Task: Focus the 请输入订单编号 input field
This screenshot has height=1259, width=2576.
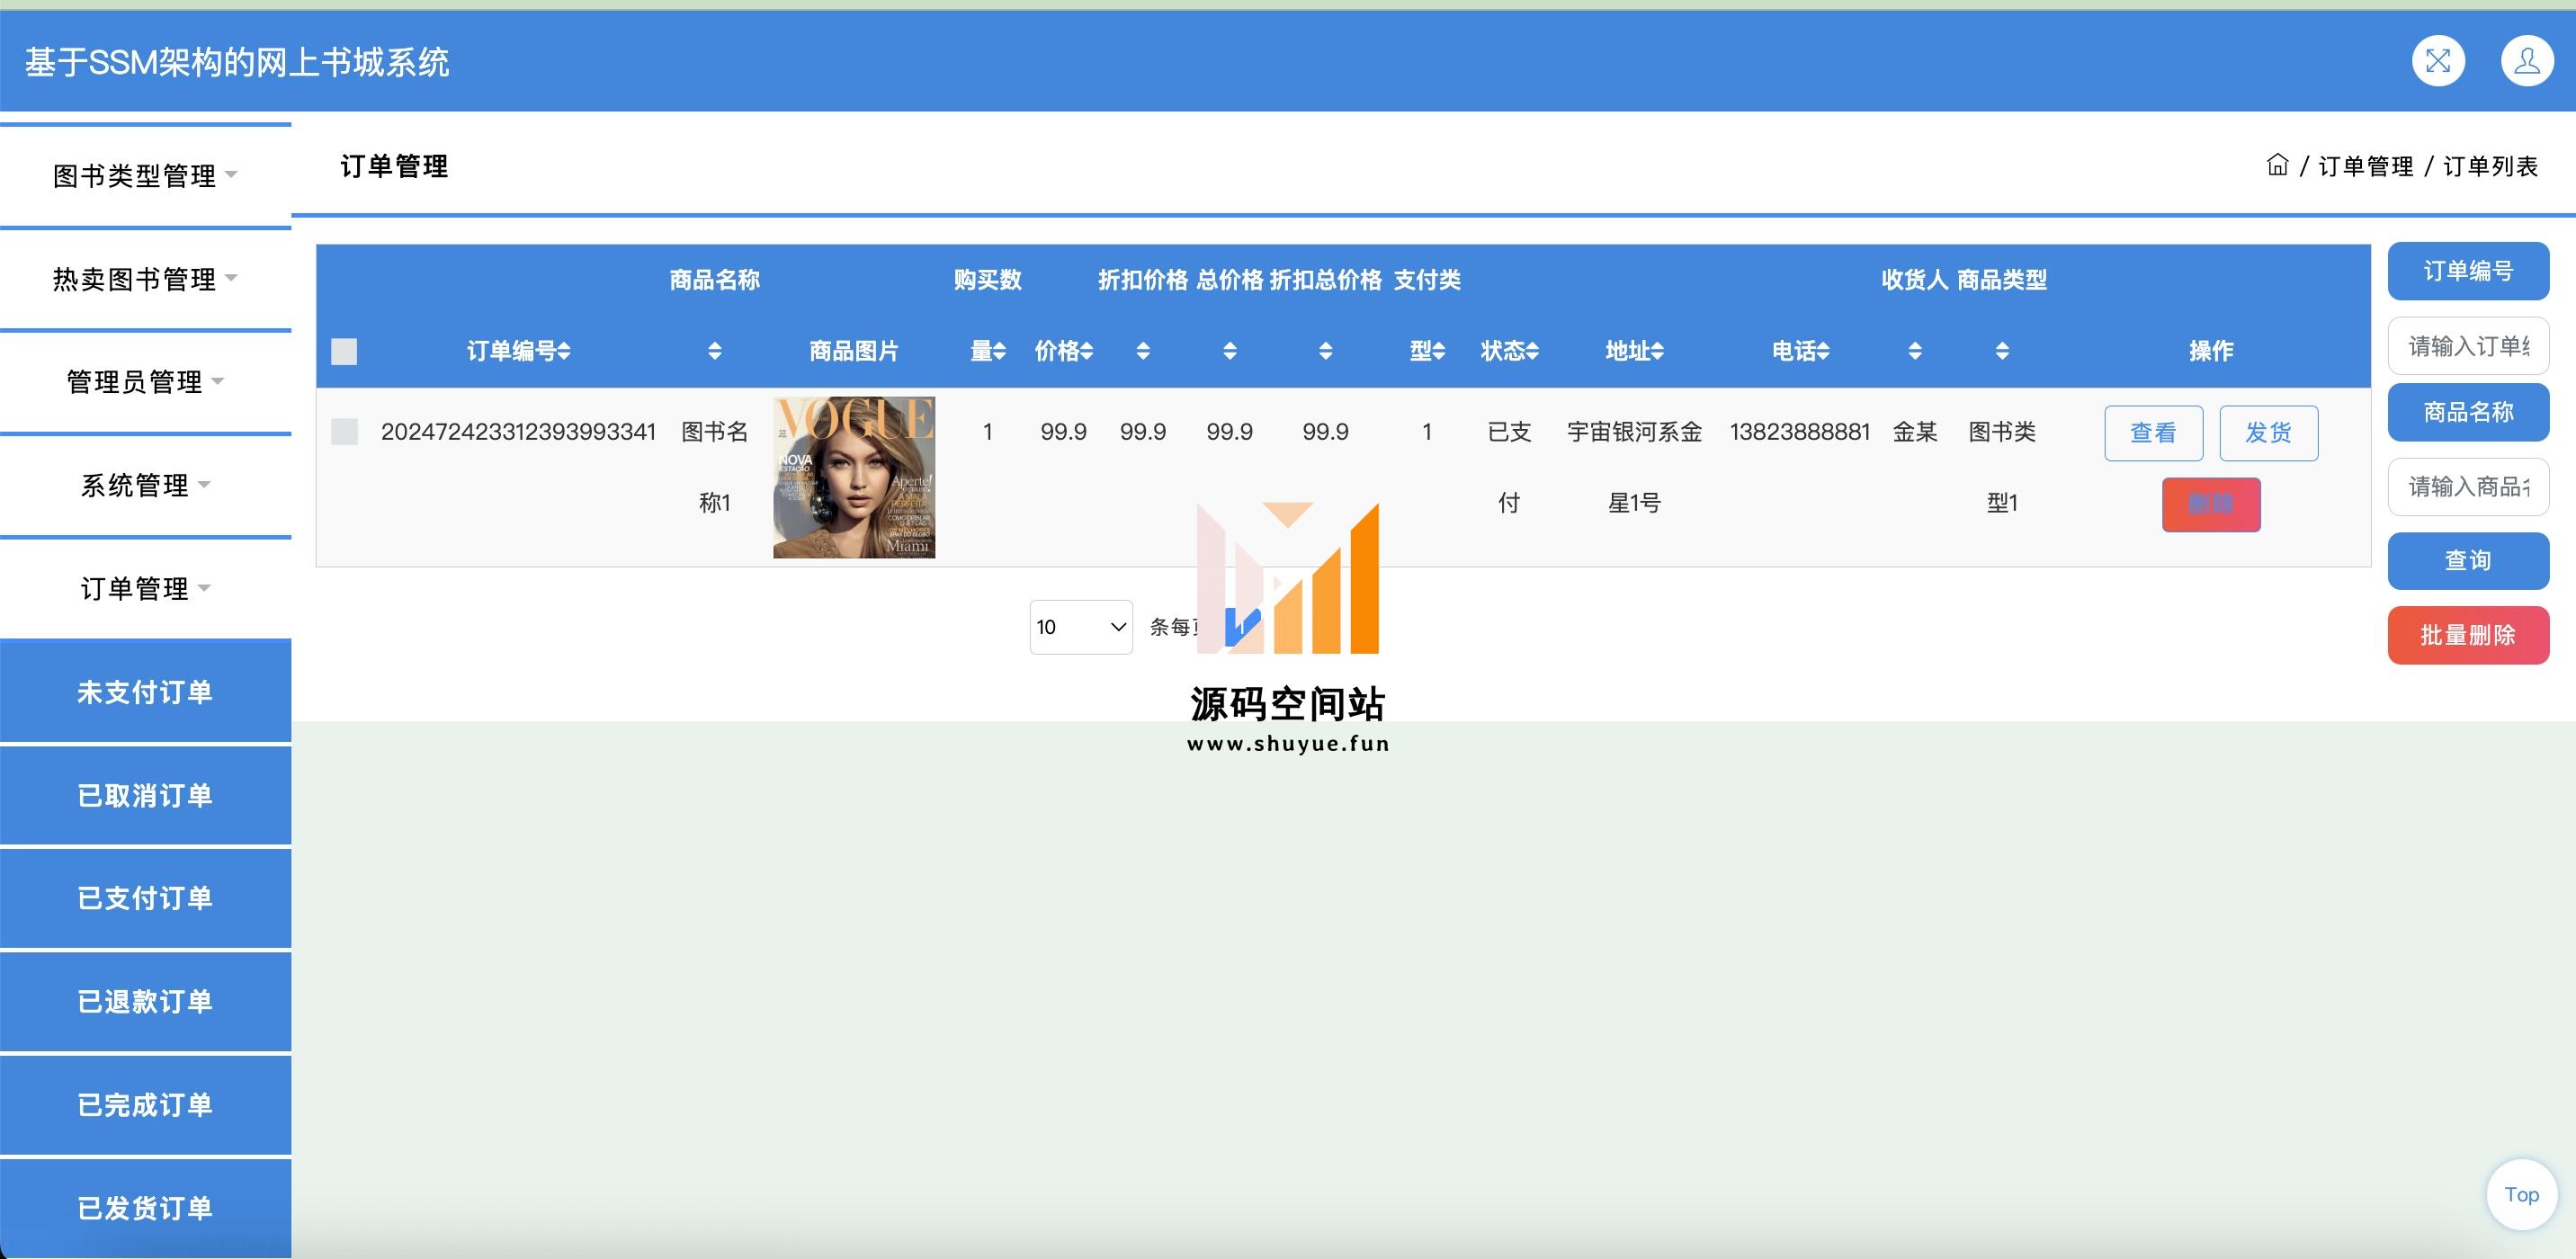Action: click(x=2467, y=346)
